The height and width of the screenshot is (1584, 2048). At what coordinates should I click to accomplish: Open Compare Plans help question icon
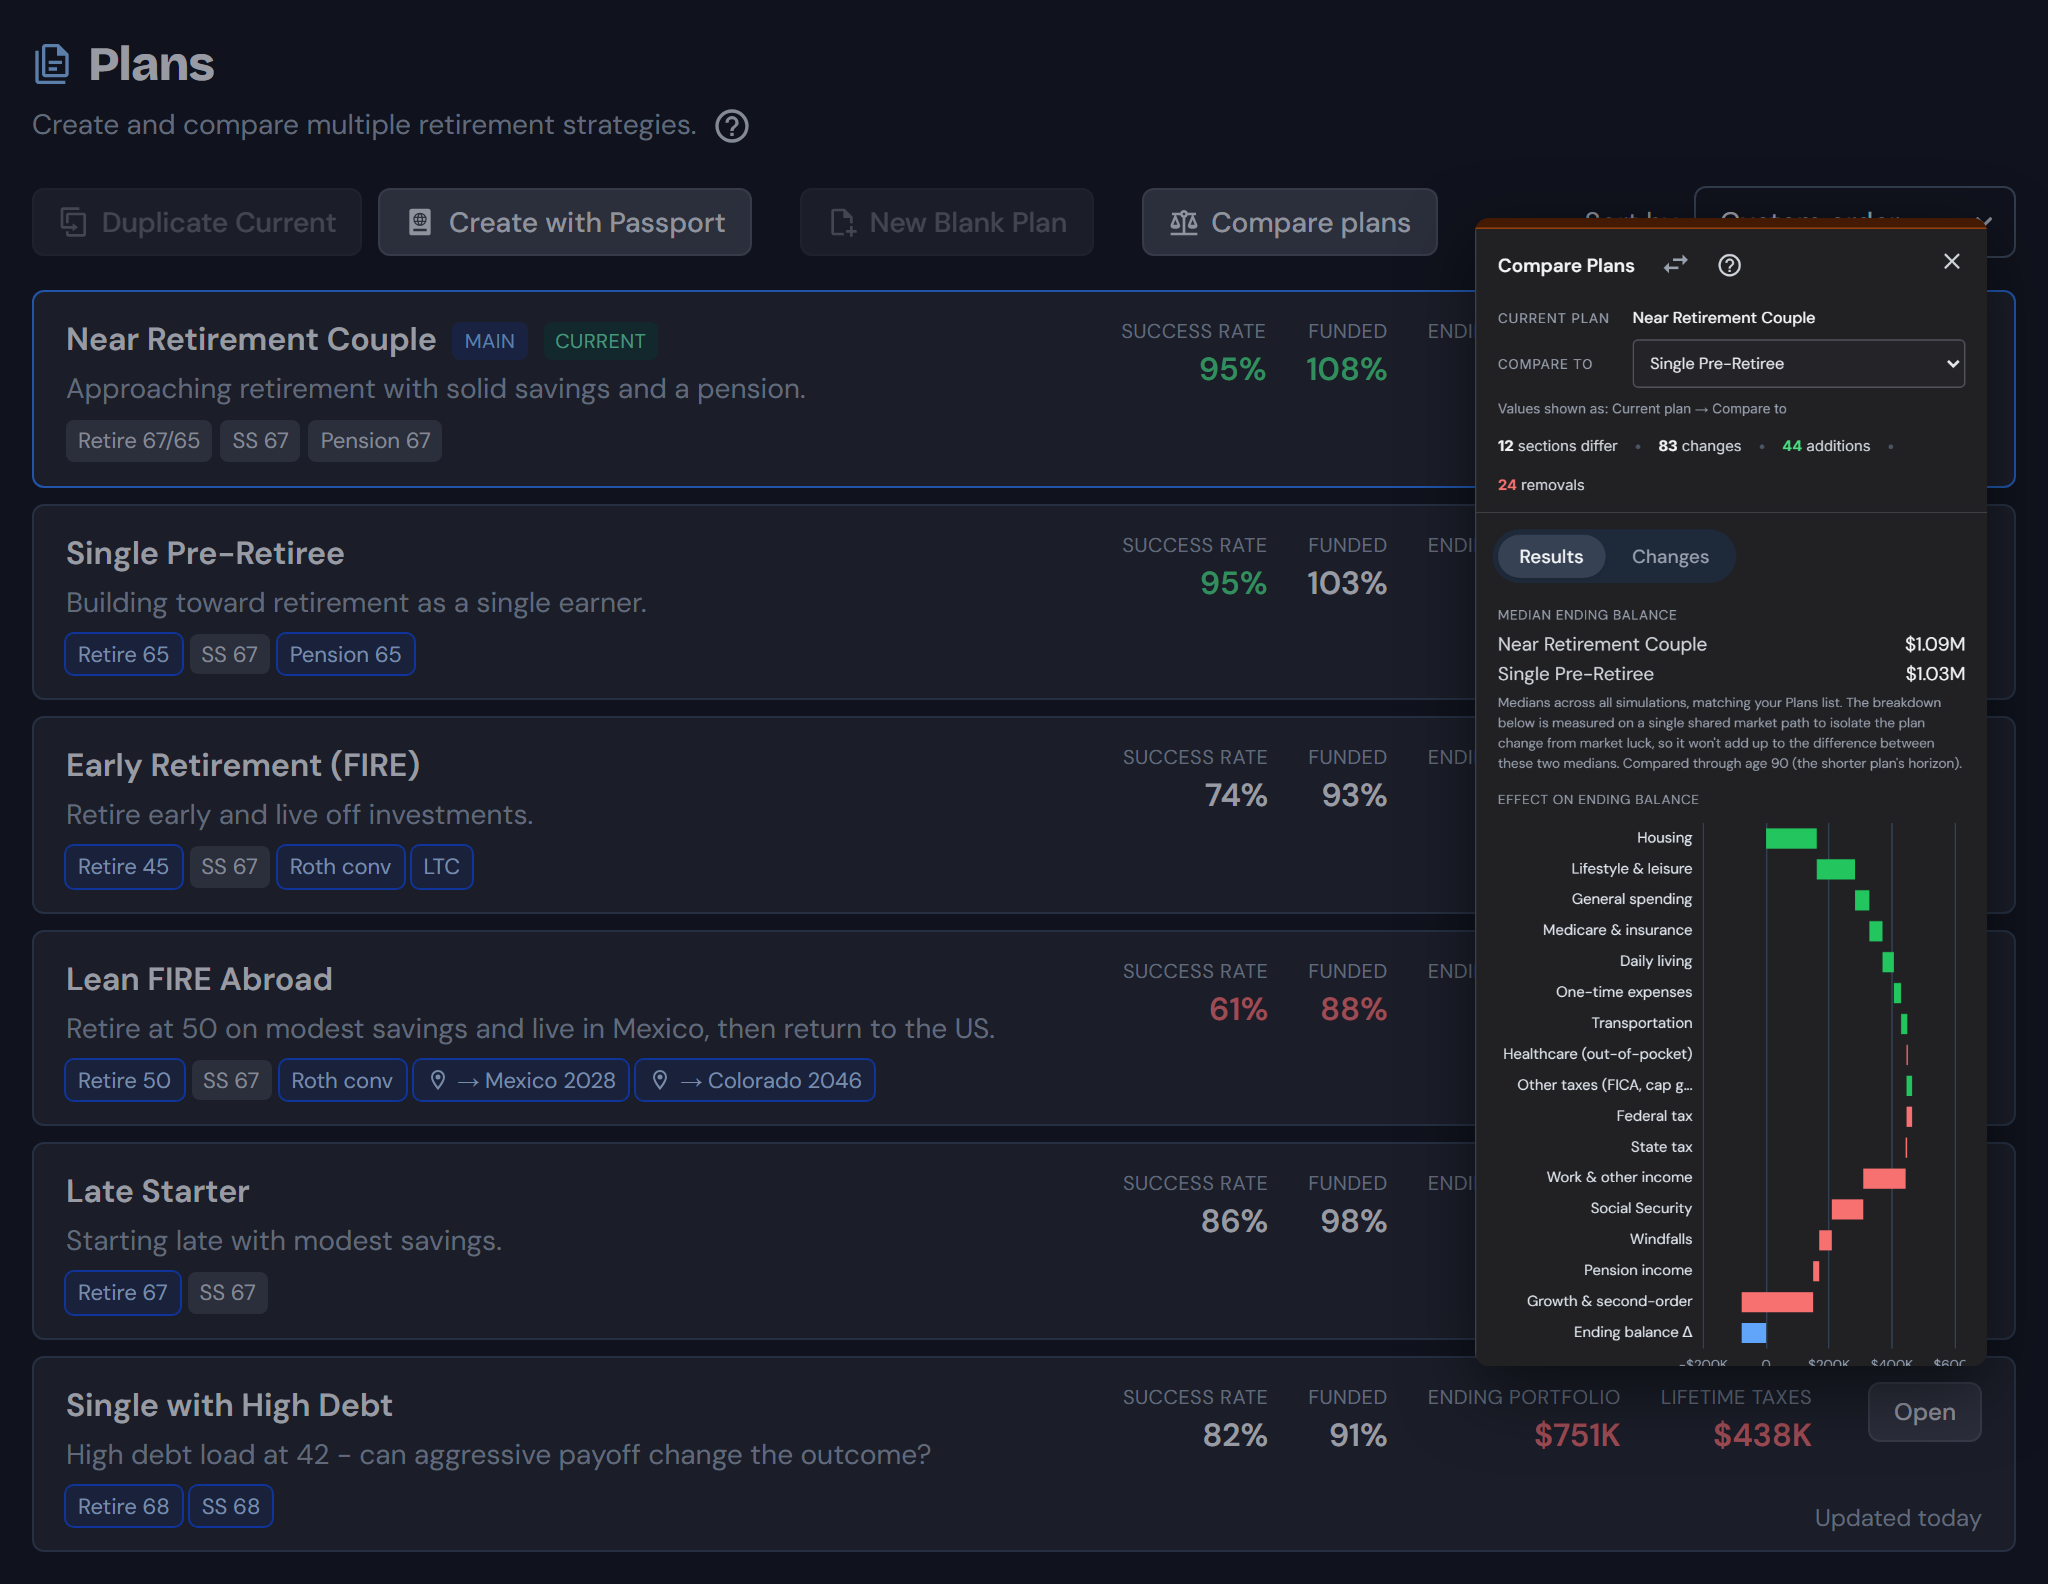(x=1729, y=265)
